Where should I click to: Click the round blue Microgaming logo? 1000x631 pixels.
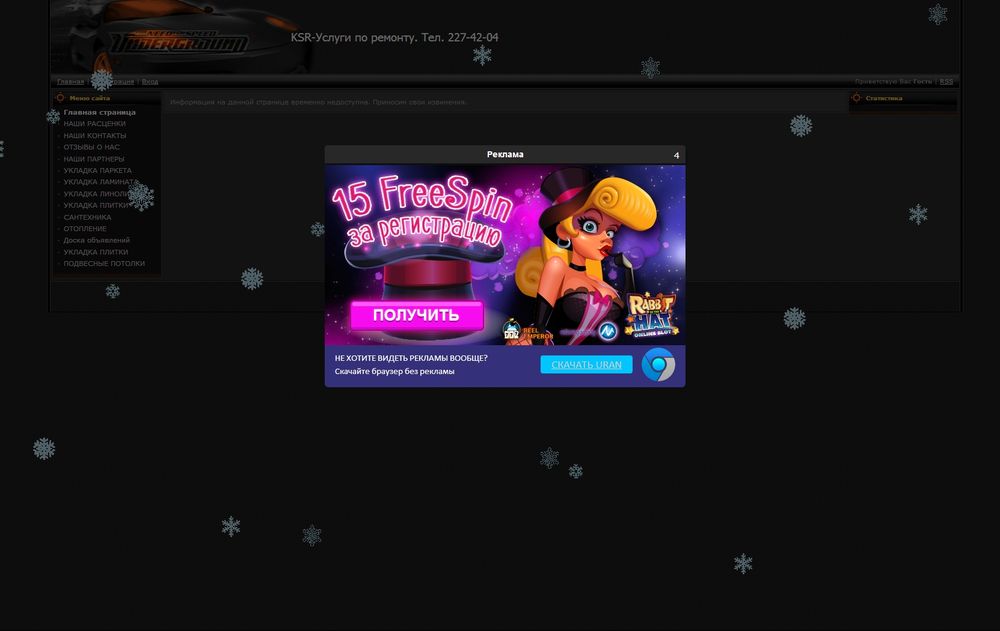tap(608, 331)
